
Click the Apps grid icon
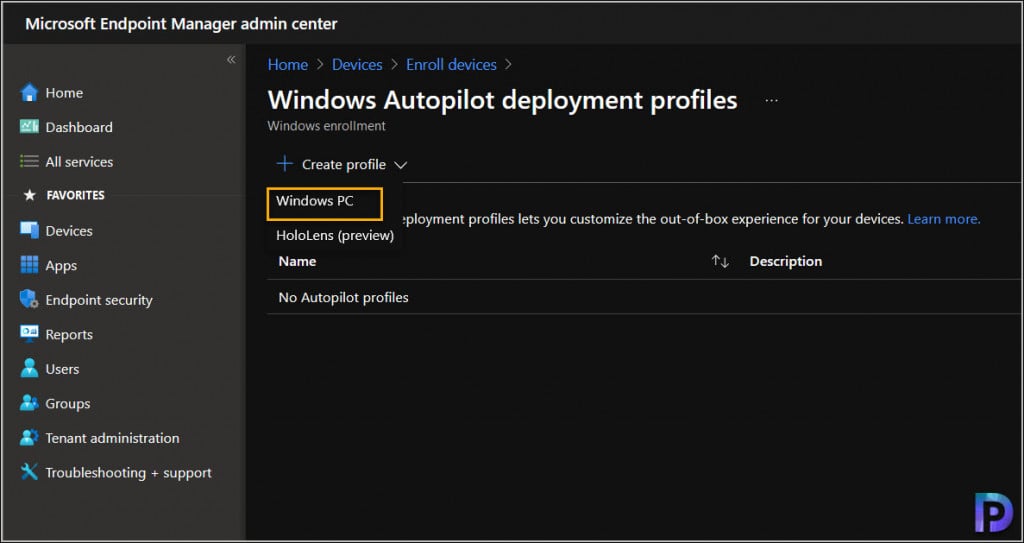pos(29,265)
